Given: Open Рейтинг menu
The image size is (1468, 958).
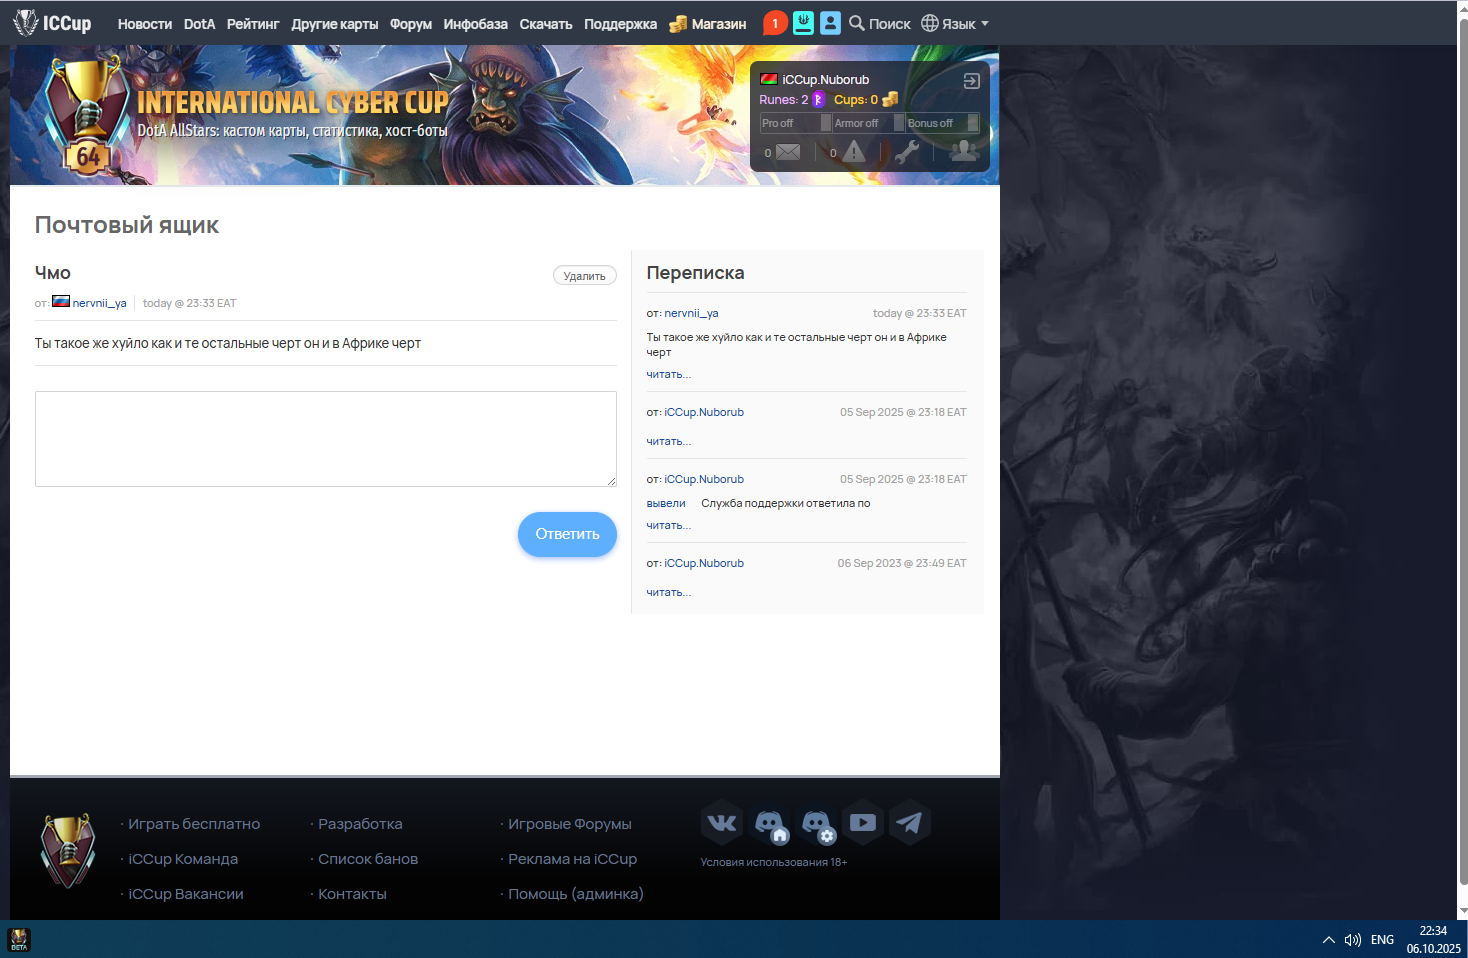Looking at the screenshot, I should pyautogui.click(x=253, y=24).
